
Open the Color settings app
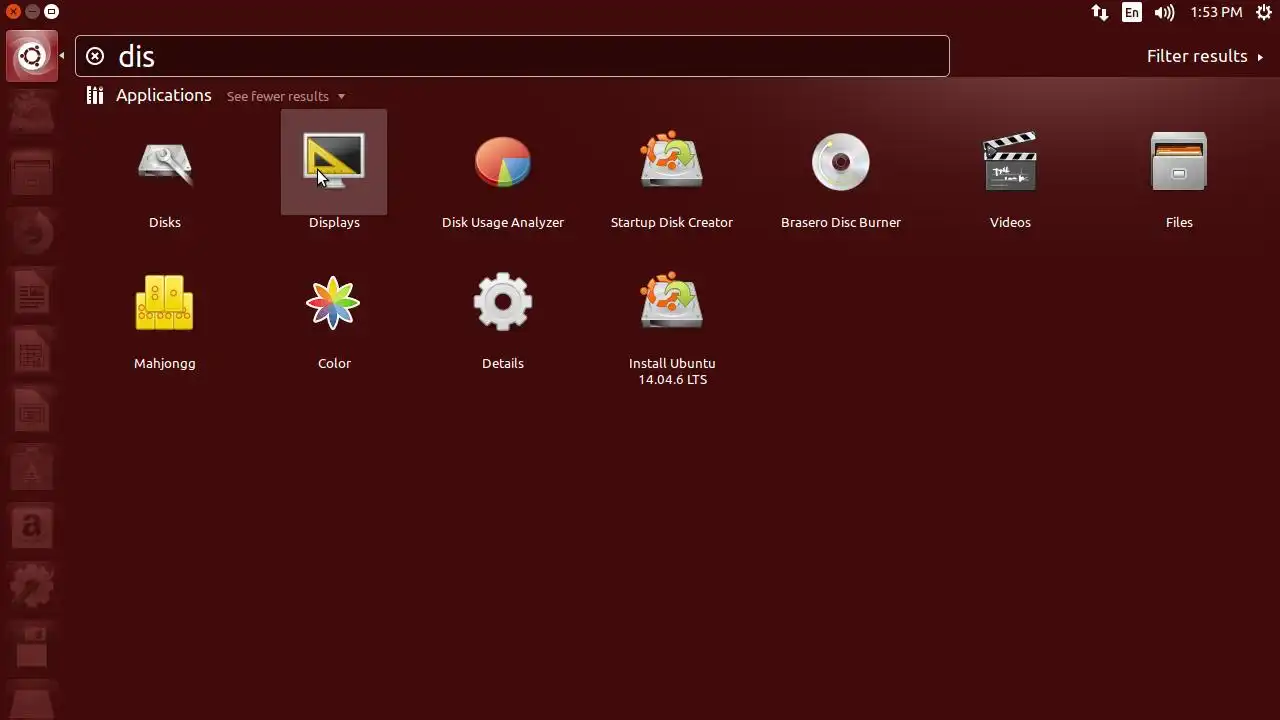(334, 303)
